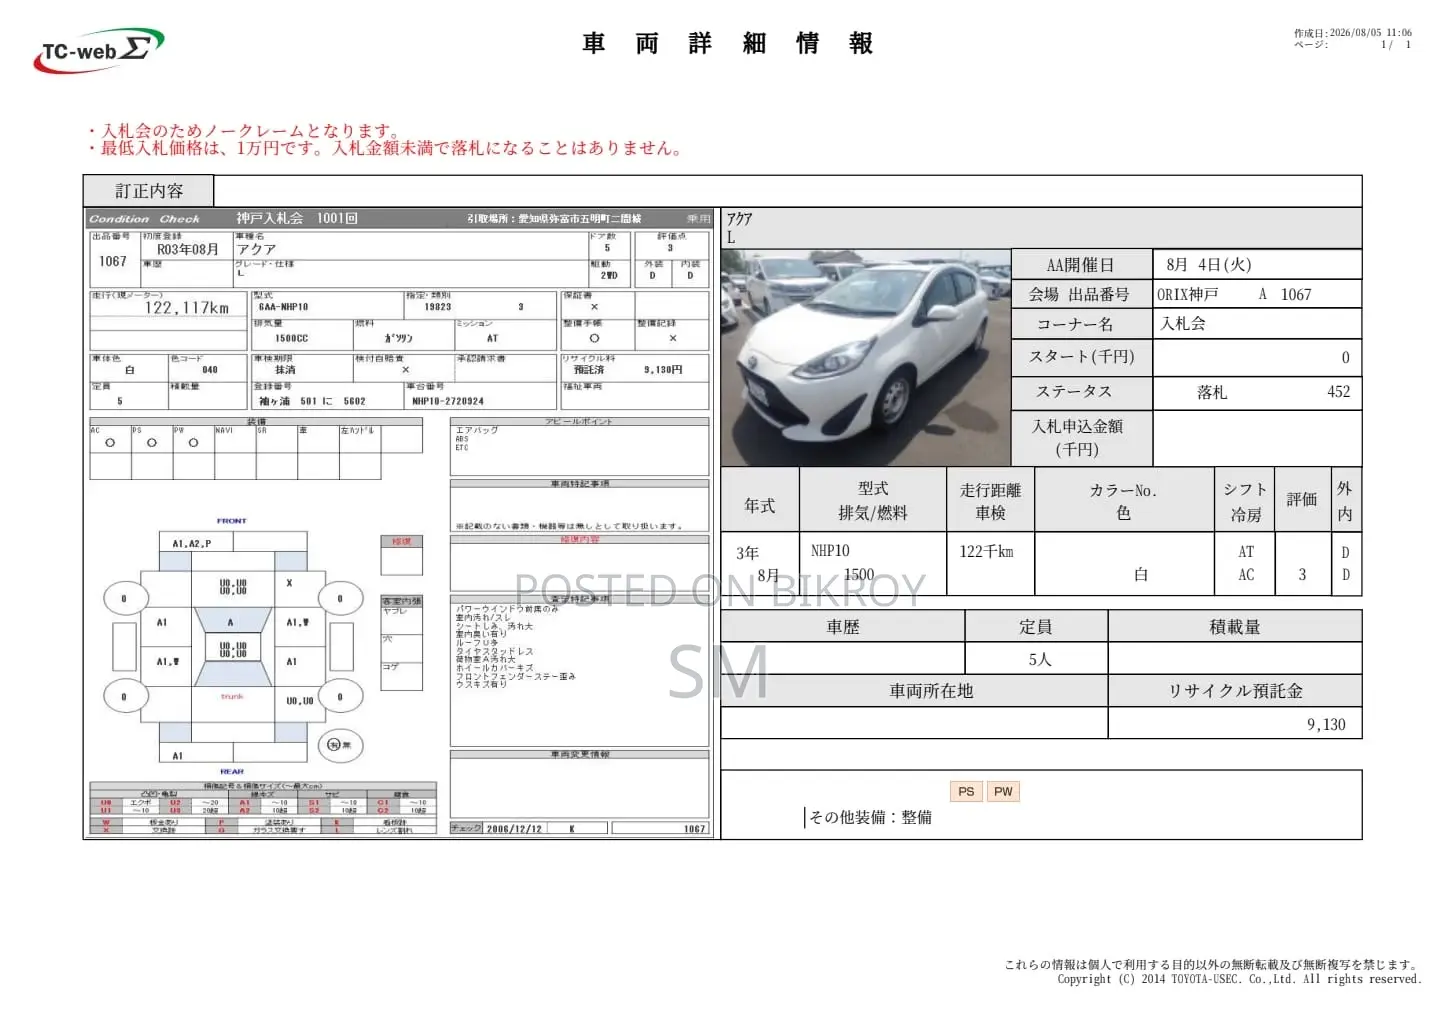This screenshot has width=1440, height=1017.
Task: Click the PW equipment badge
Action: (x=1003, y=791)
